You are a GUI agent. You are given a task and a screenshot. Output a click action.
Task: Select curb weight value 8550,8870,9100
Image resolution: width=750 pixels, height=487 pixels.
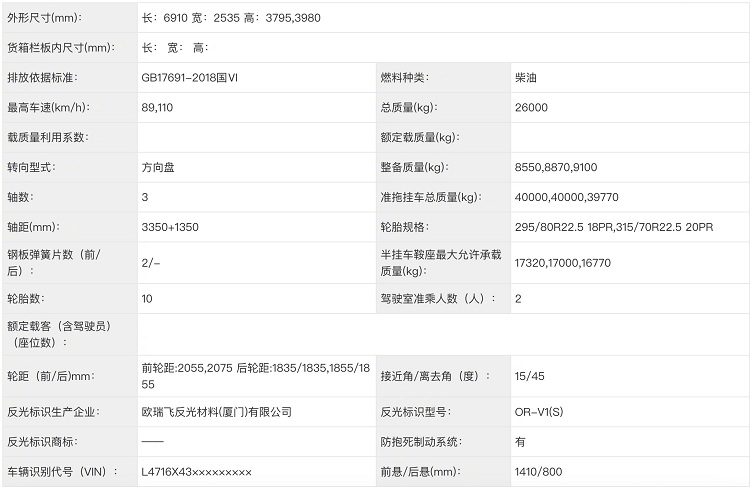[556, 167]
